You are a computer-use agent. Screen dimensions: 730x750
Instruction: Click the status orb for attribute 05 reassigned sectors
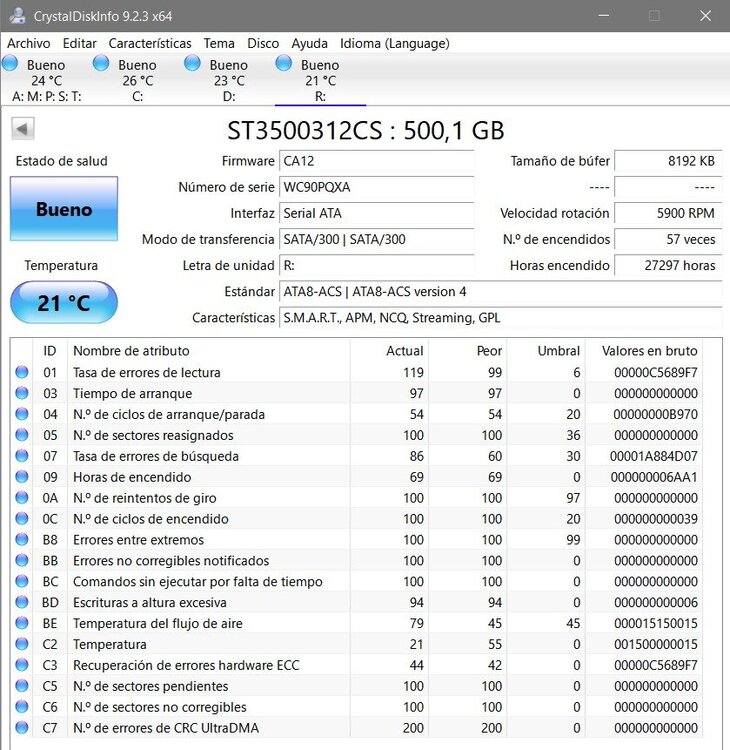pos(22,435)
